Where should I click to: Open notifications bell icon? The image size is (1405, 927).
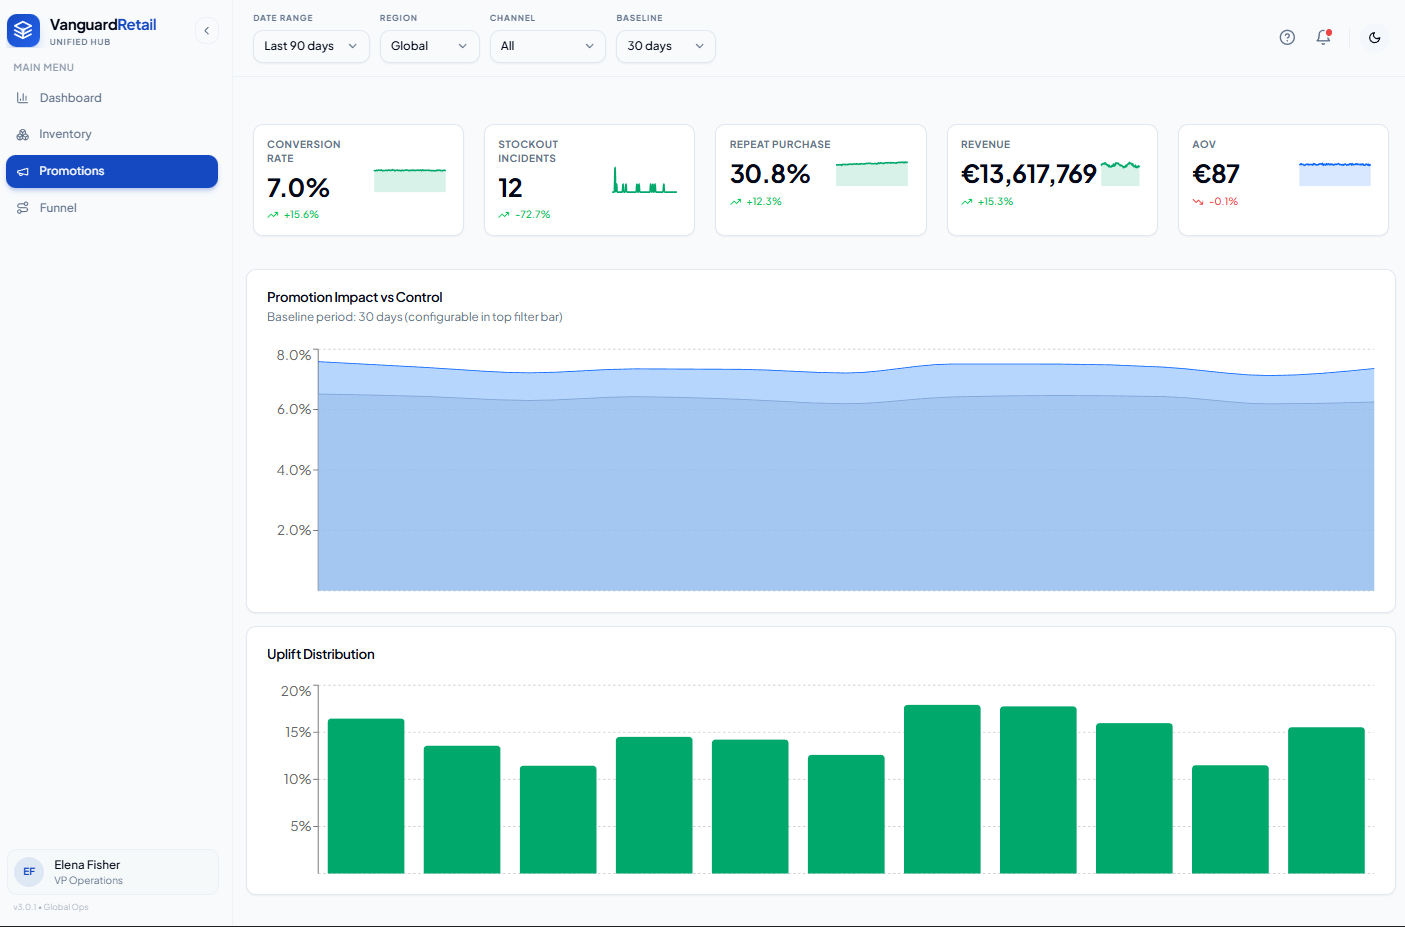1323,38
